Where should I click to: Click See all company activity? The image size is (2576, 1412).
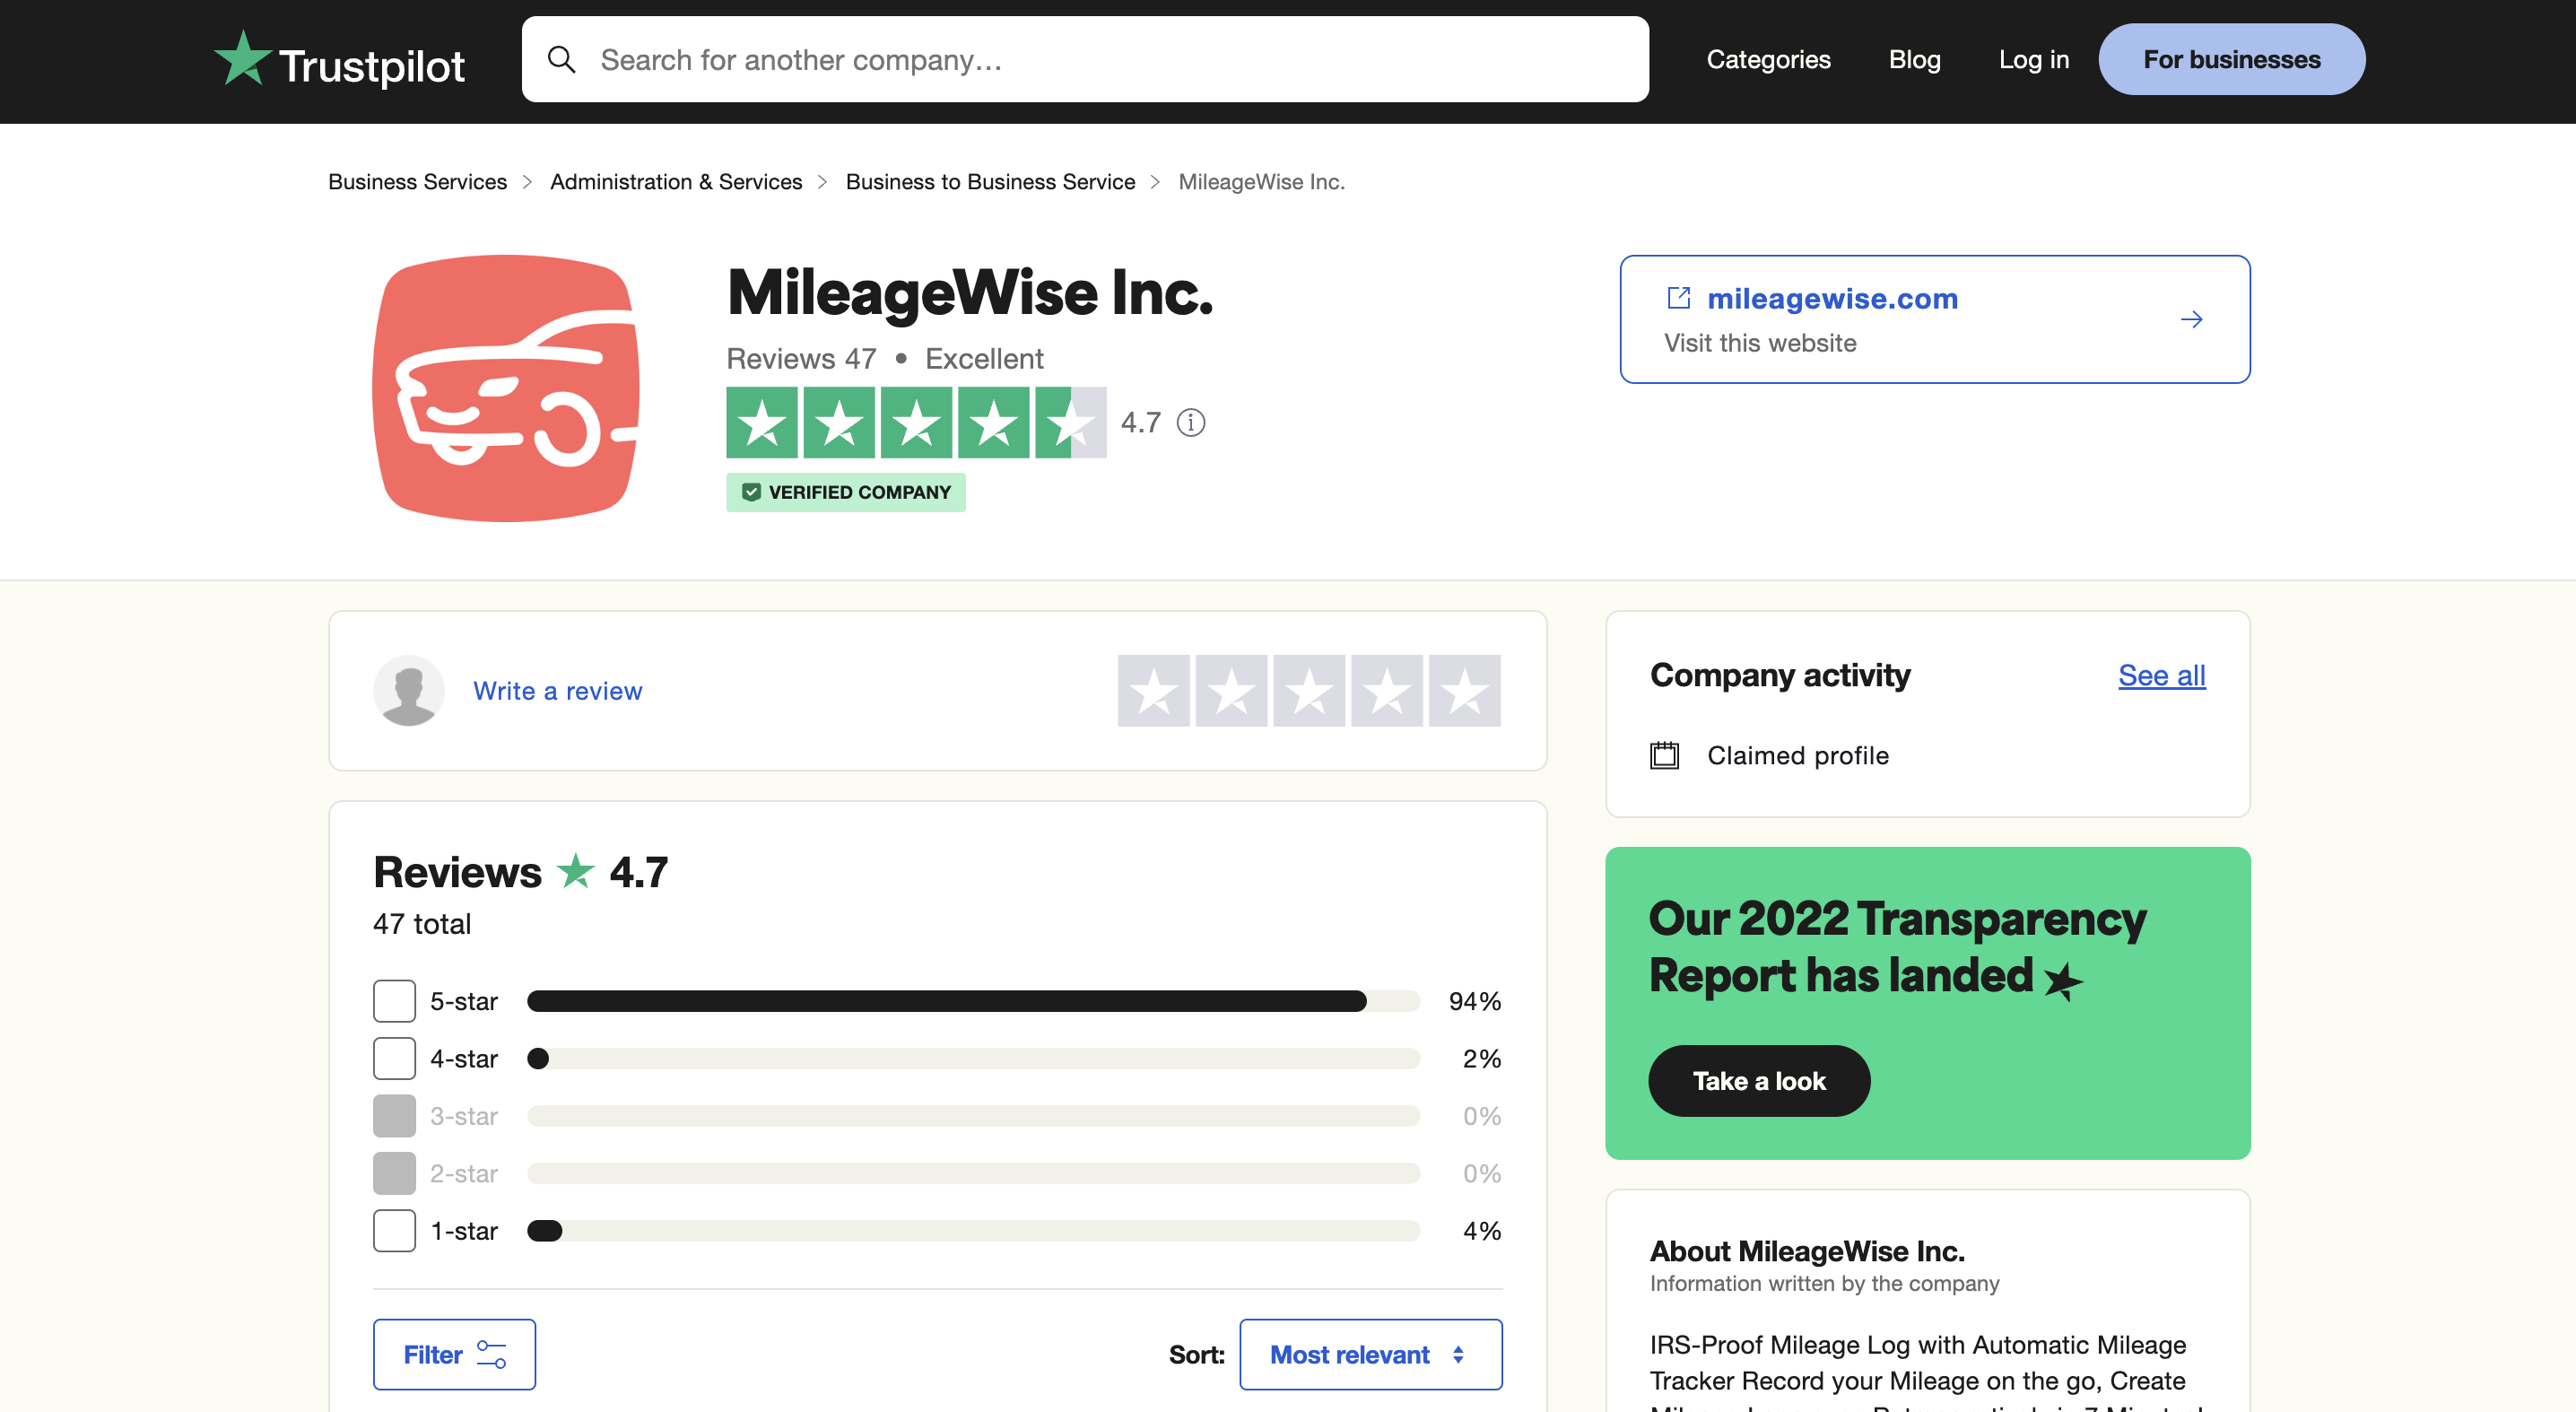click(x=2161, y=676)
